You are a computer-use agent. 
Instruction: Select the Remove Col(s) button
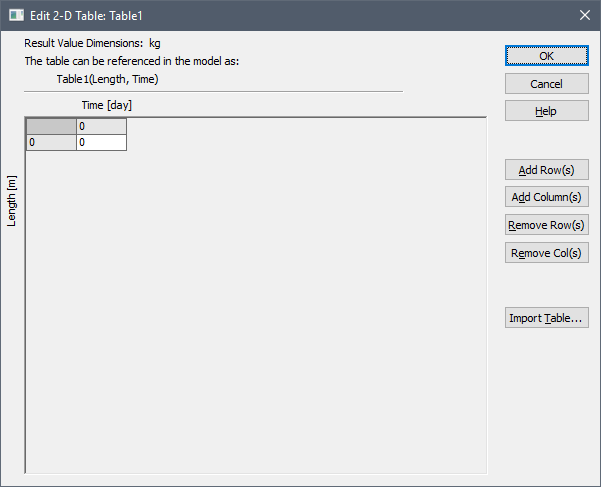[x=547, y=253]
